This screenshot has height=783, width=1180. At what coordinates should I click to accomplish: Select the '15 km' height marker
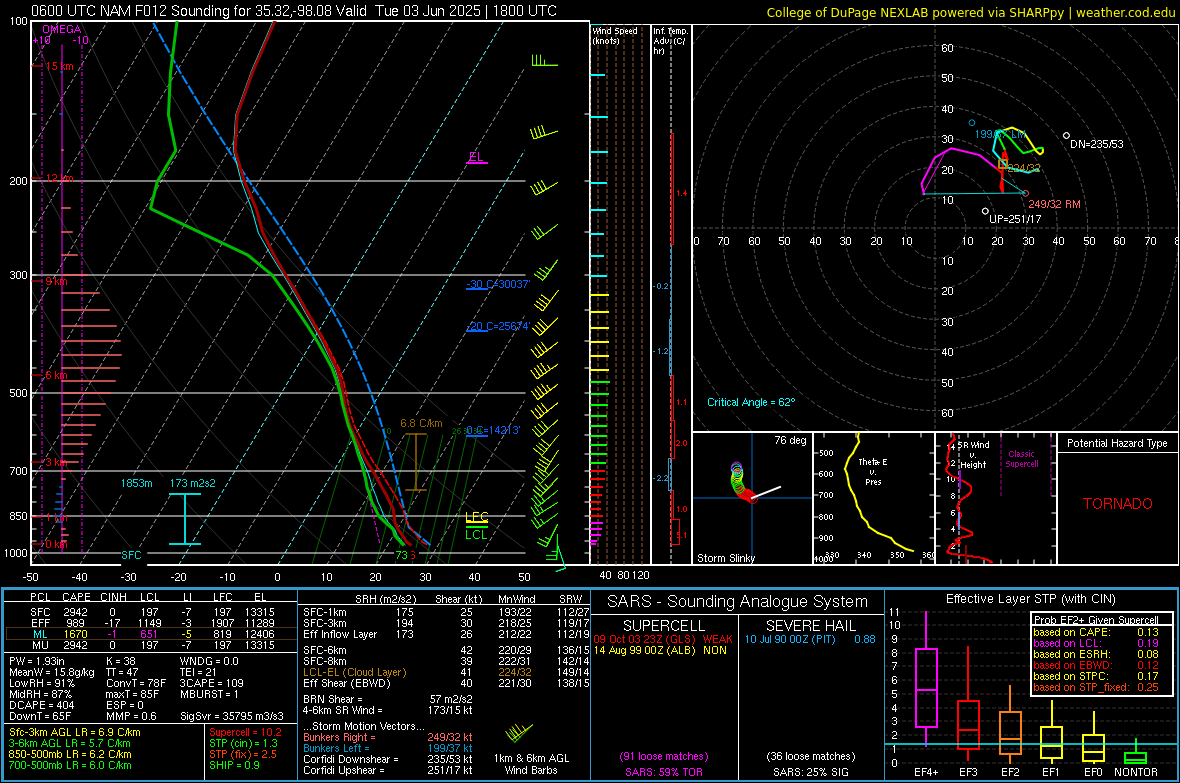pyautogui.click(x=58, y=66)
